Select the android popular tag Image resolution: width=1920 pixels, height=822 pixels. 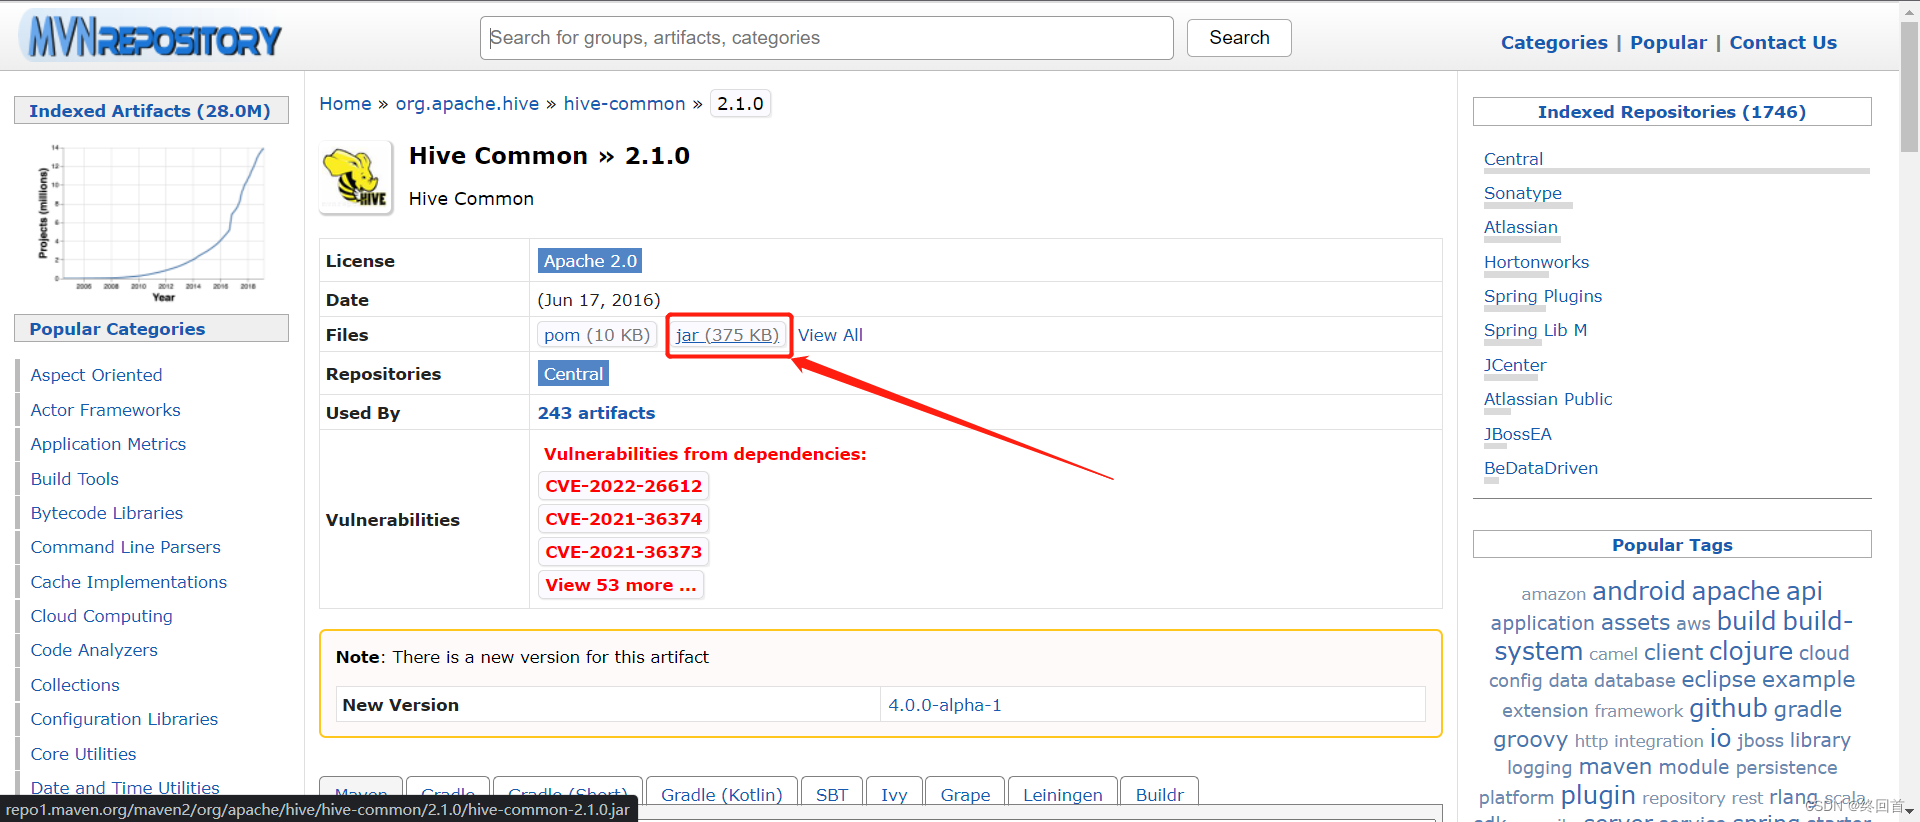tap(1638, 591)
